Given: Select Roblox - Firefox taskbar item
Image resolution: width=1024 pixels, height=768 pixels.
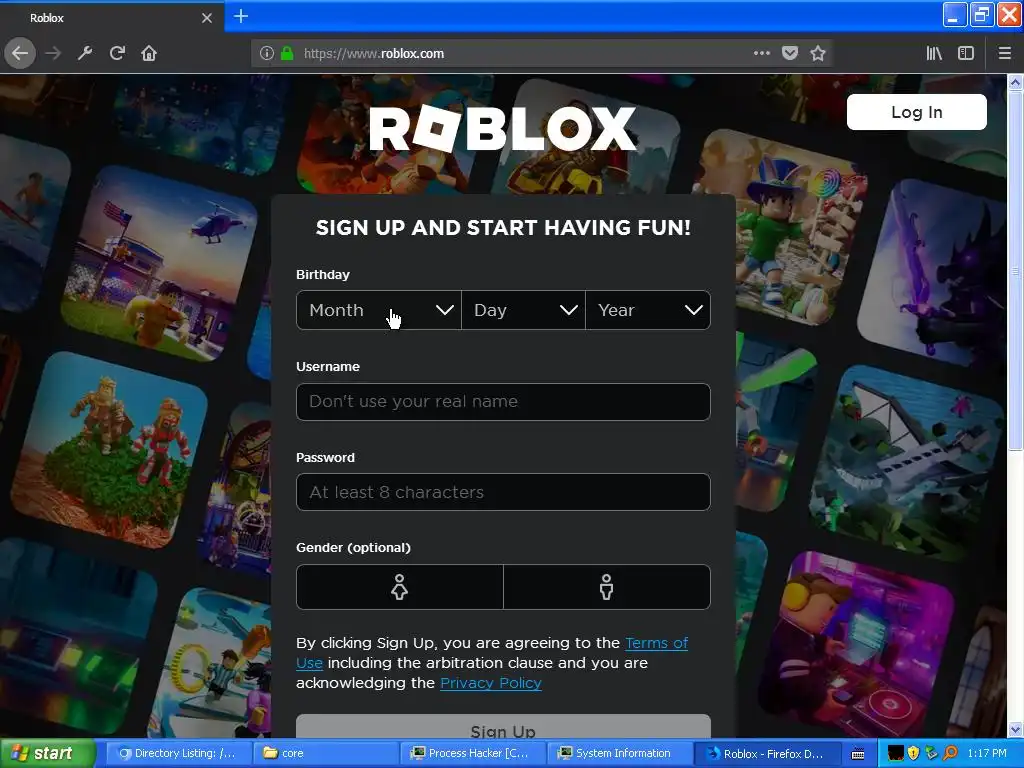Looking at the screenshot, I should click(x=765, y=753).
